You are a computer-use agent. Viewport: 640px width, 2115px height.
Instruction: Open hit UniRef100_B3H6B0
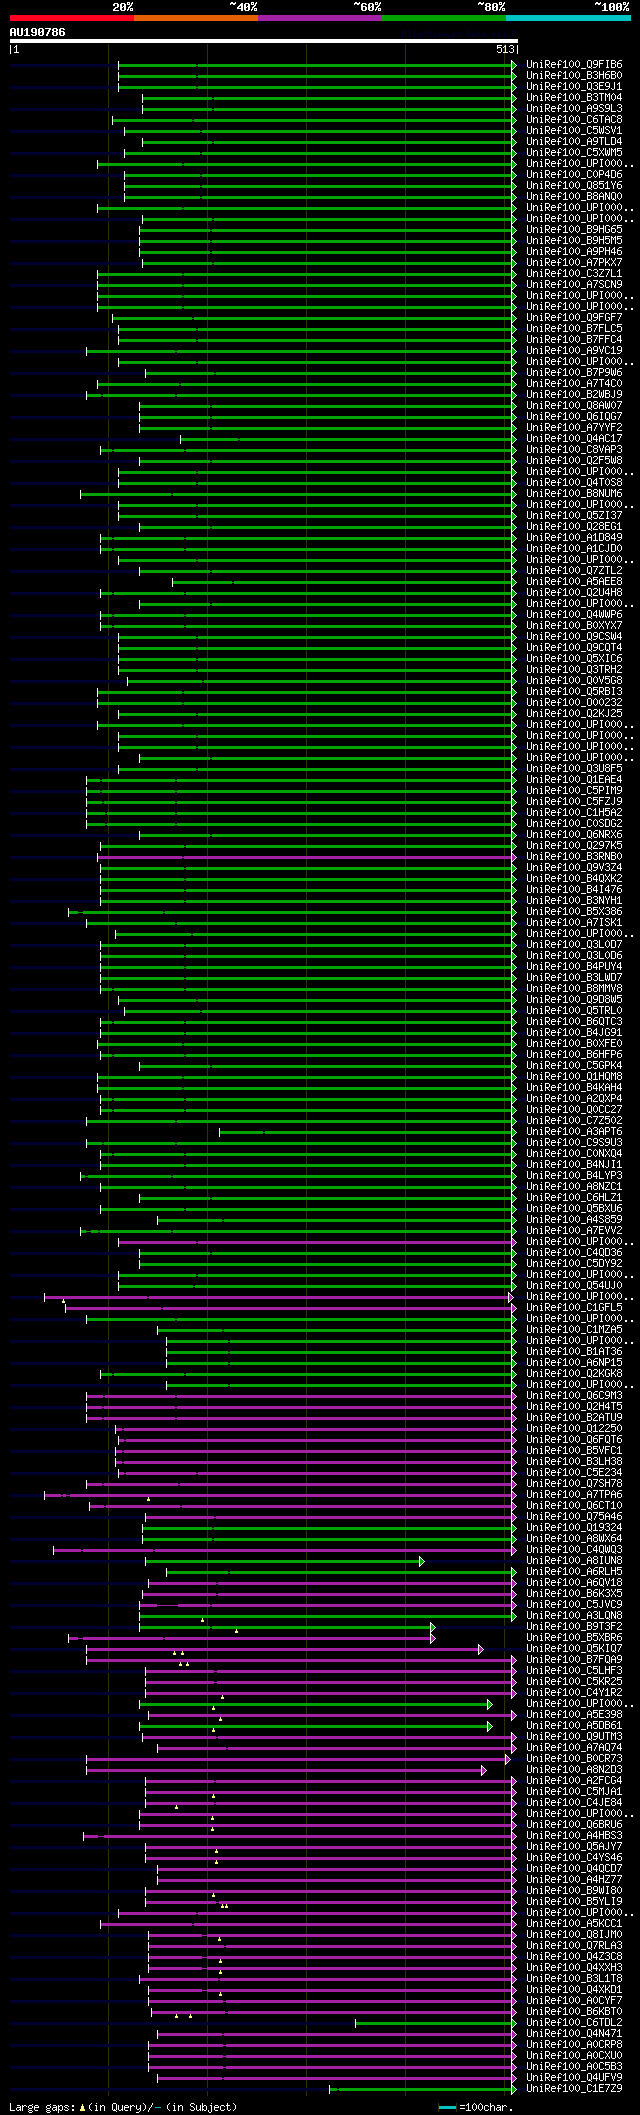click(574, 75)
